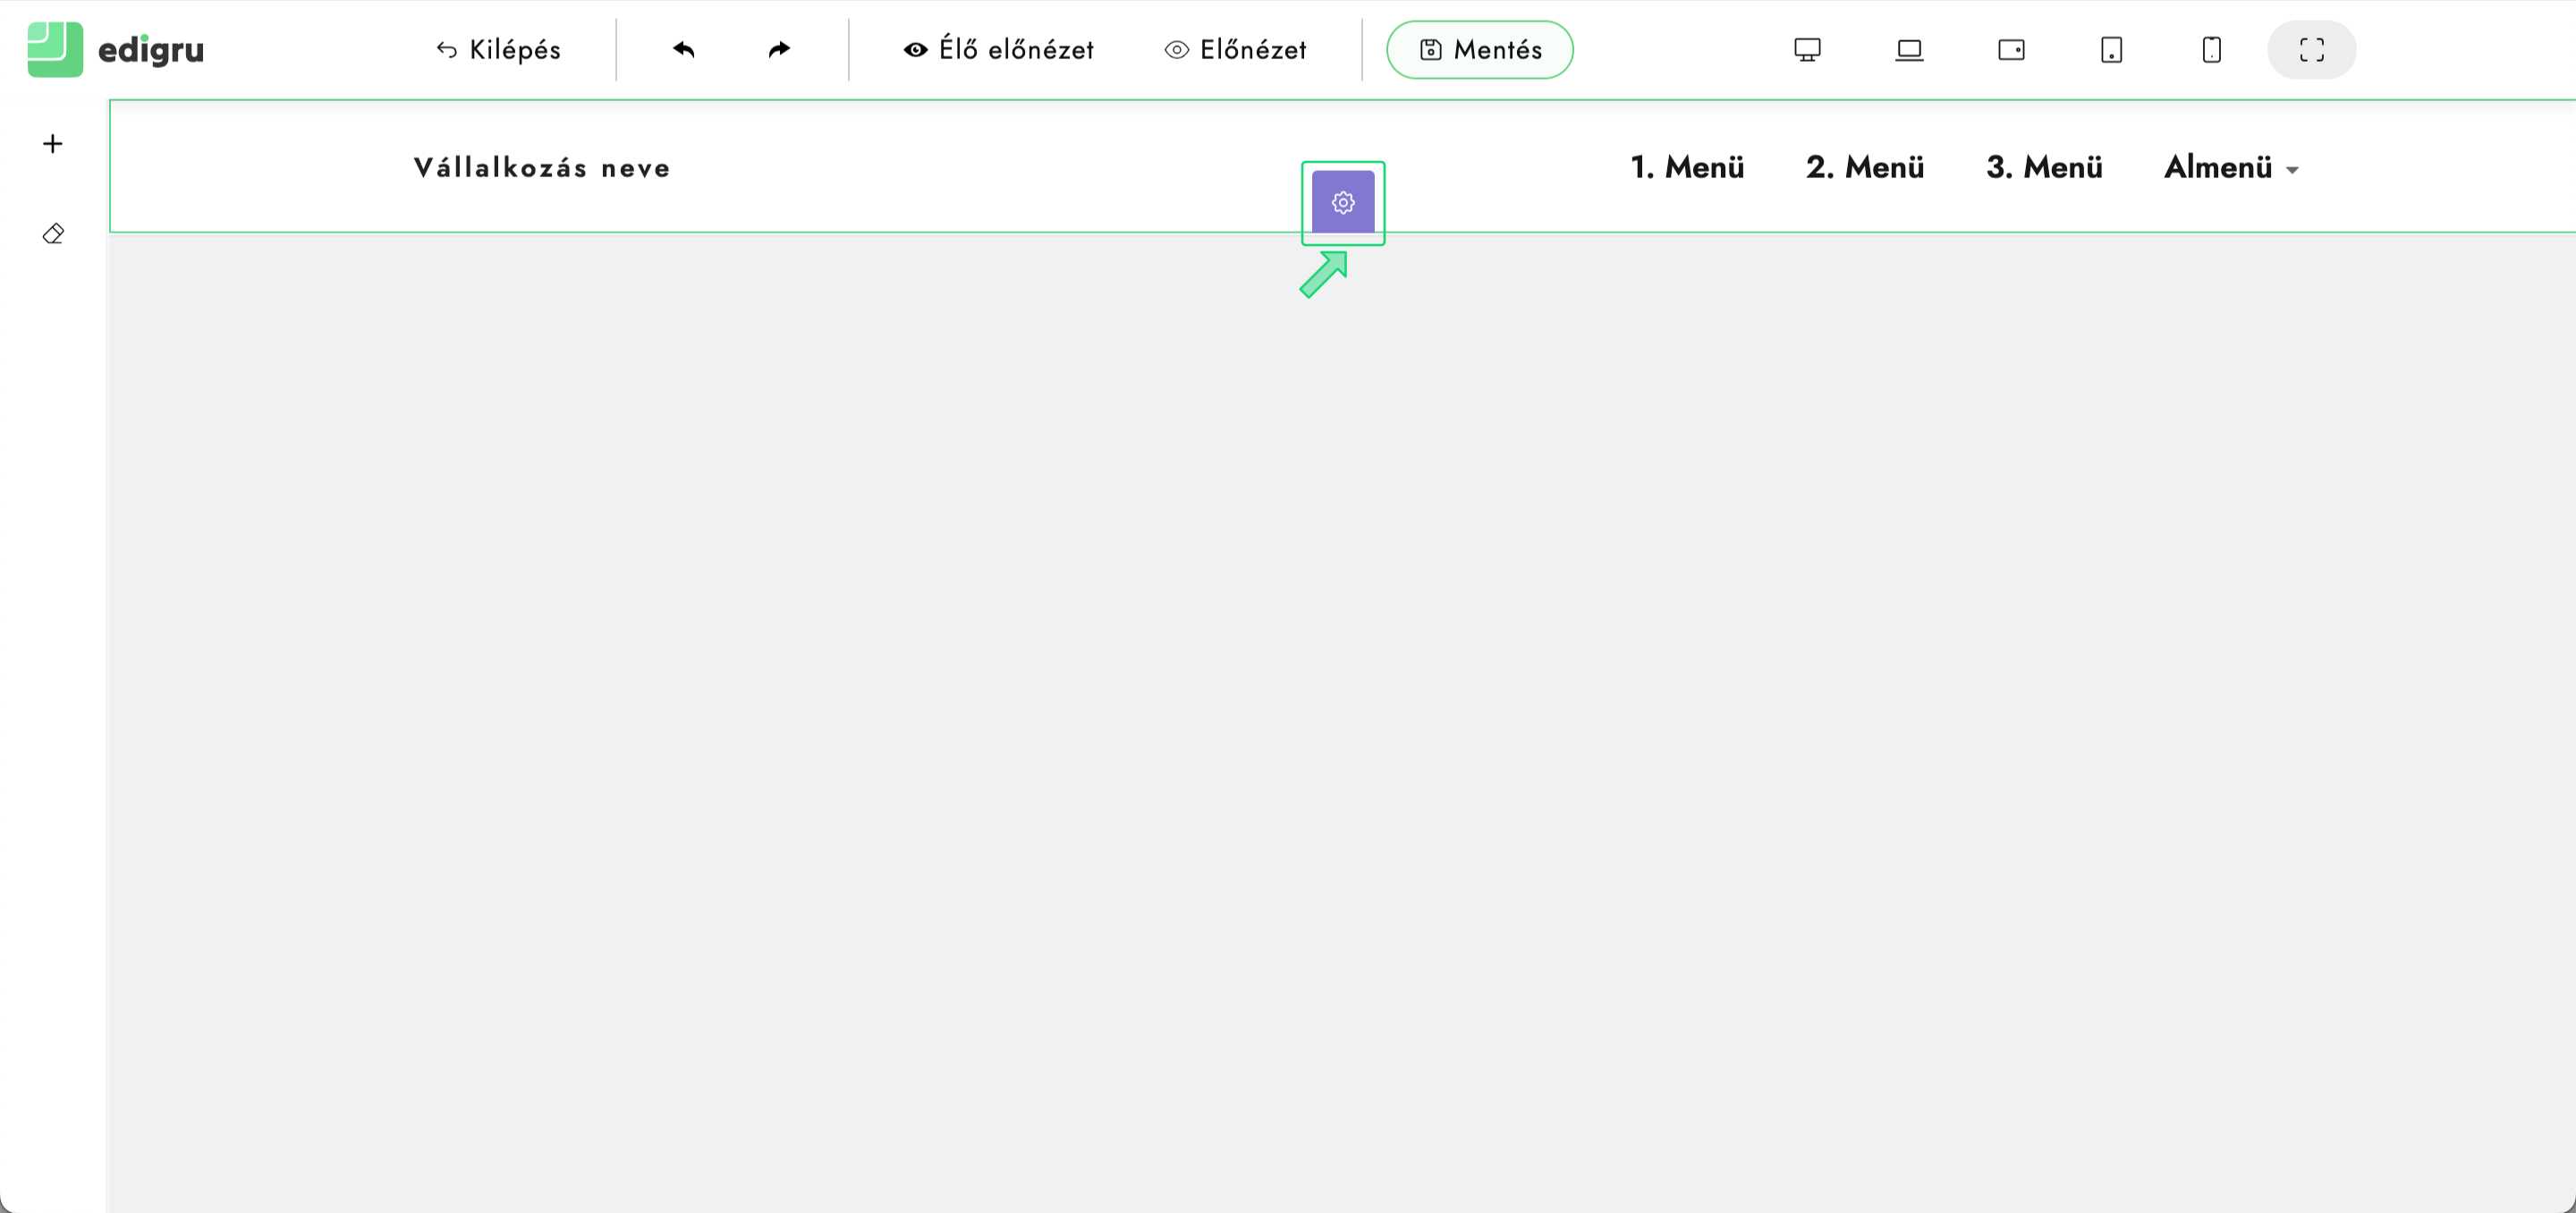Switch to mobile phone view
The height and width of the screenshot is (1213, 2576).
(2211, 49)
